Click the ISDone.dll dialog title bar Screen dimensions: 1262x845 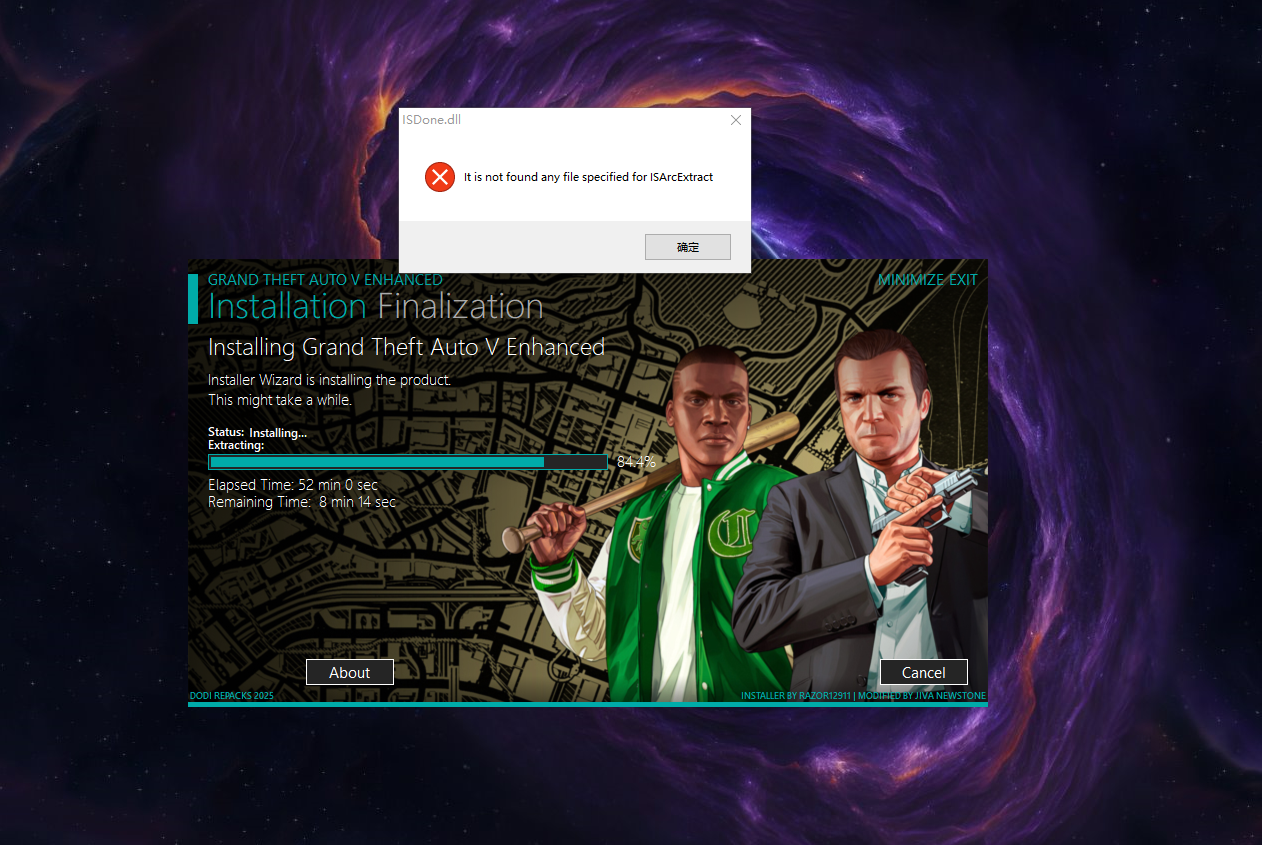pos(560,120)
